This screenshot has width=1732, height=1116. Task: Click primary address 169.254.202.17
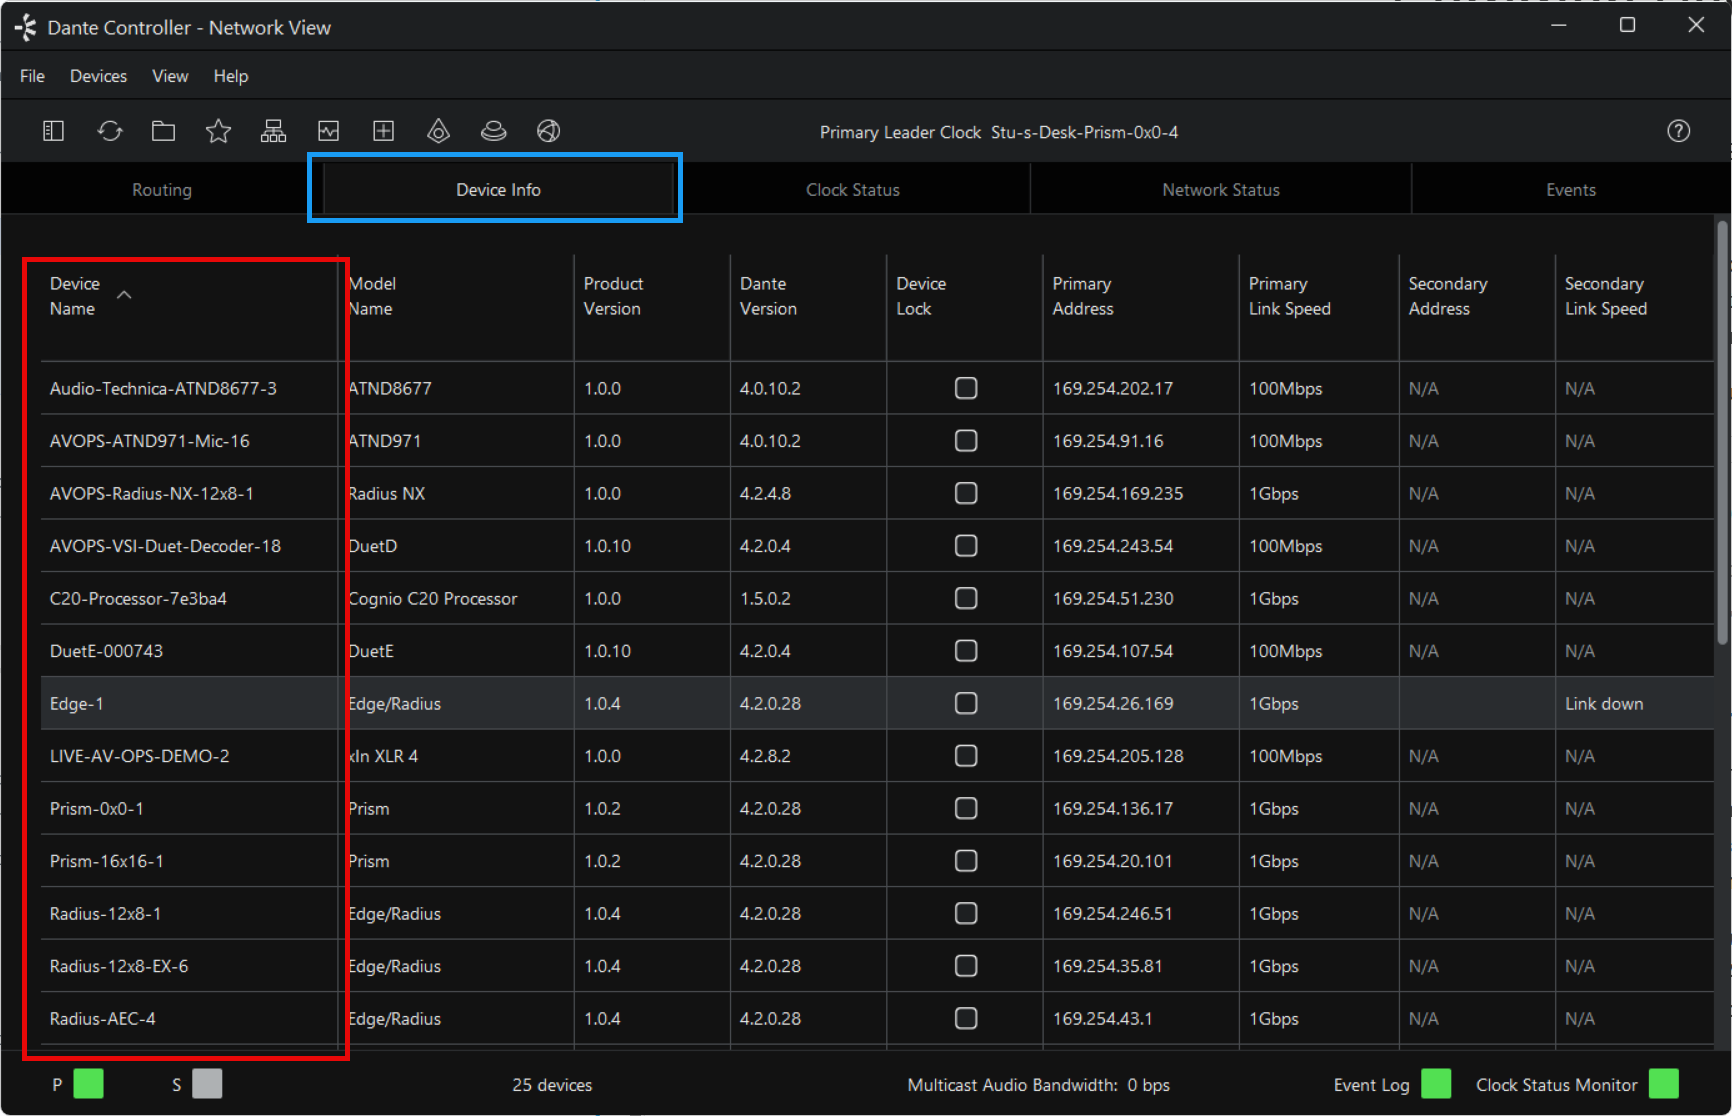(x=1113, y=388)
